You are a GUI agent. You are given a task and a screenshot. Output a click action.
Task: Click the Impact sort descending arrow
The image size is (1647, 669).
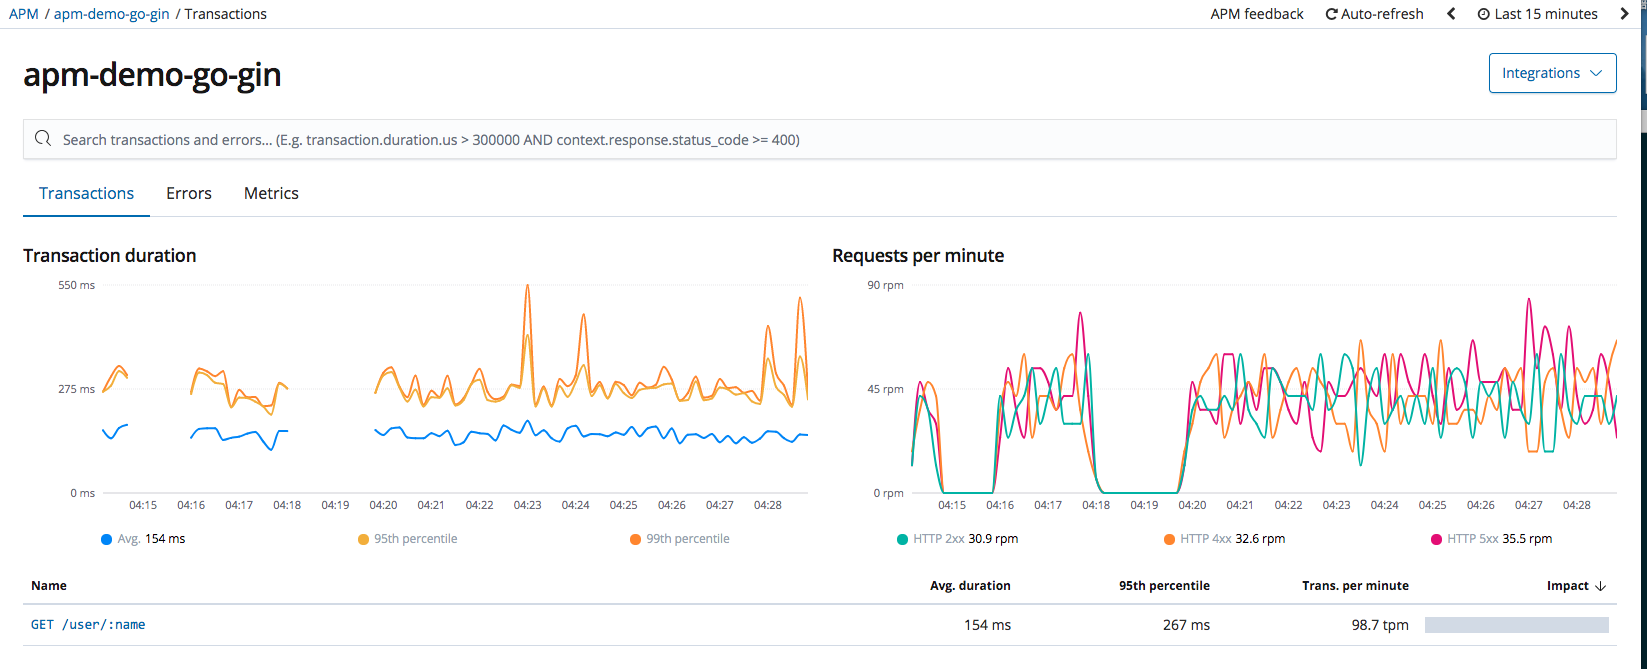click(x=1600, y=586)
